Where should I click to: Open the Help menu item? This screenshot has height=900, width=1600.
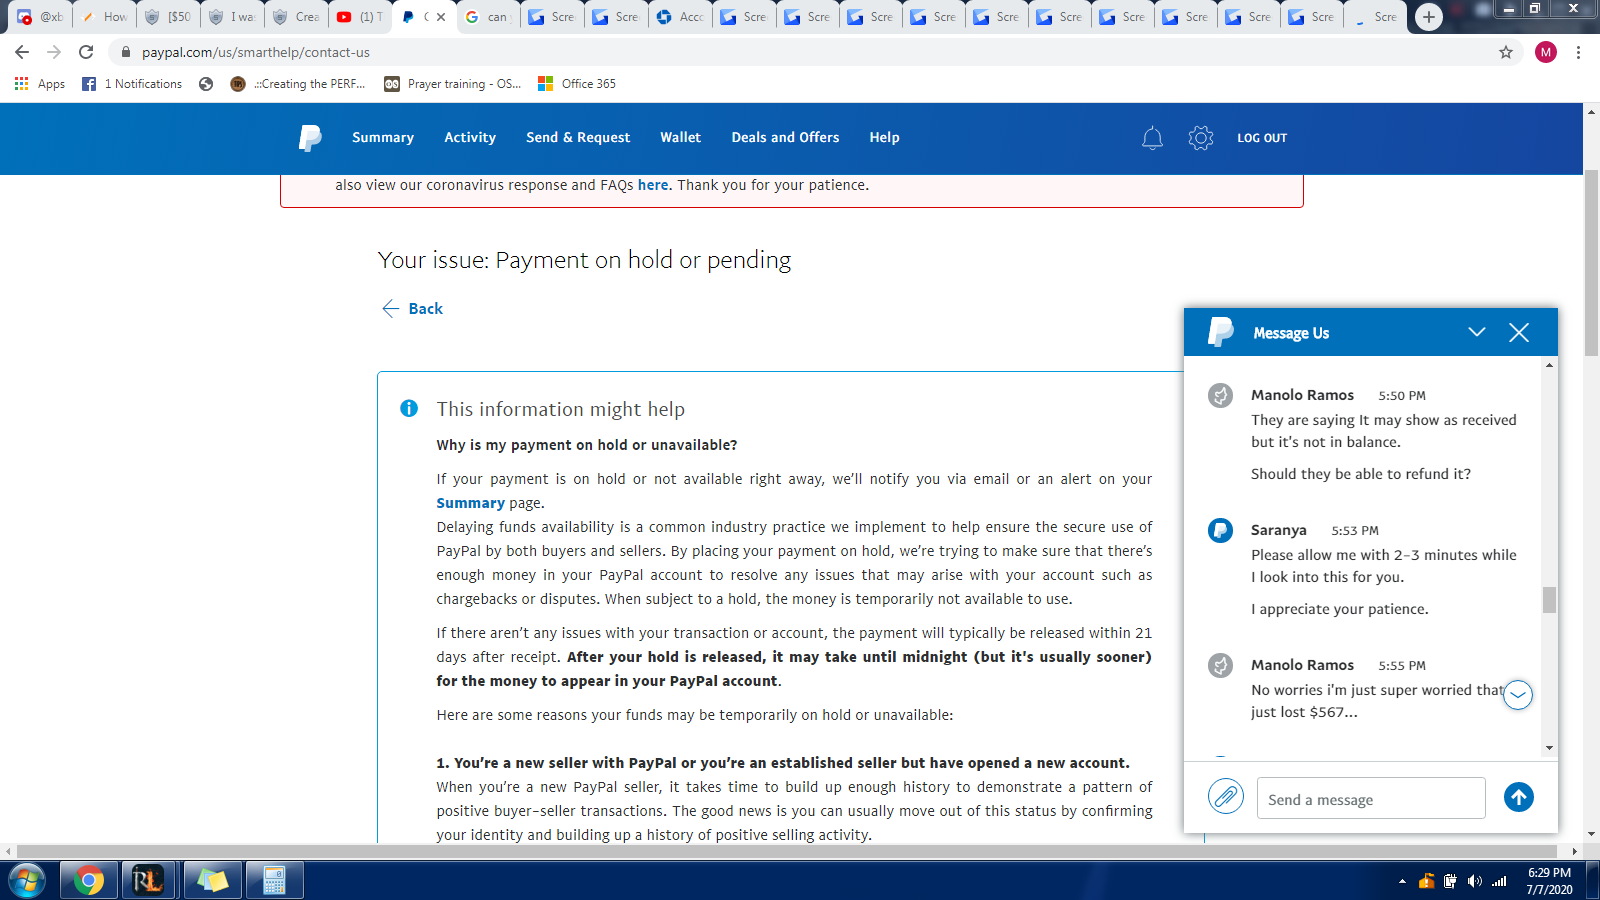coord(884,138)
